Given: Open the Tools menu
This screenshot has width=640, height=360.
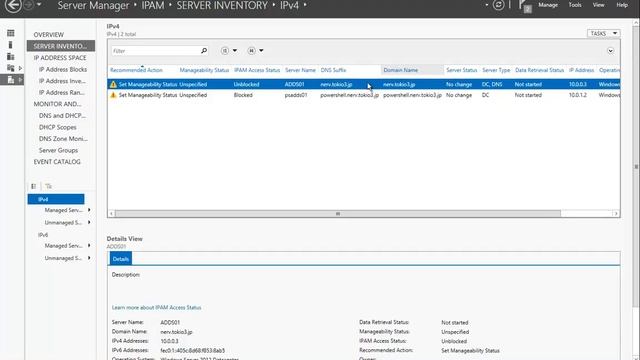Looking at the screenshot, I should click(x=575, y=5).
